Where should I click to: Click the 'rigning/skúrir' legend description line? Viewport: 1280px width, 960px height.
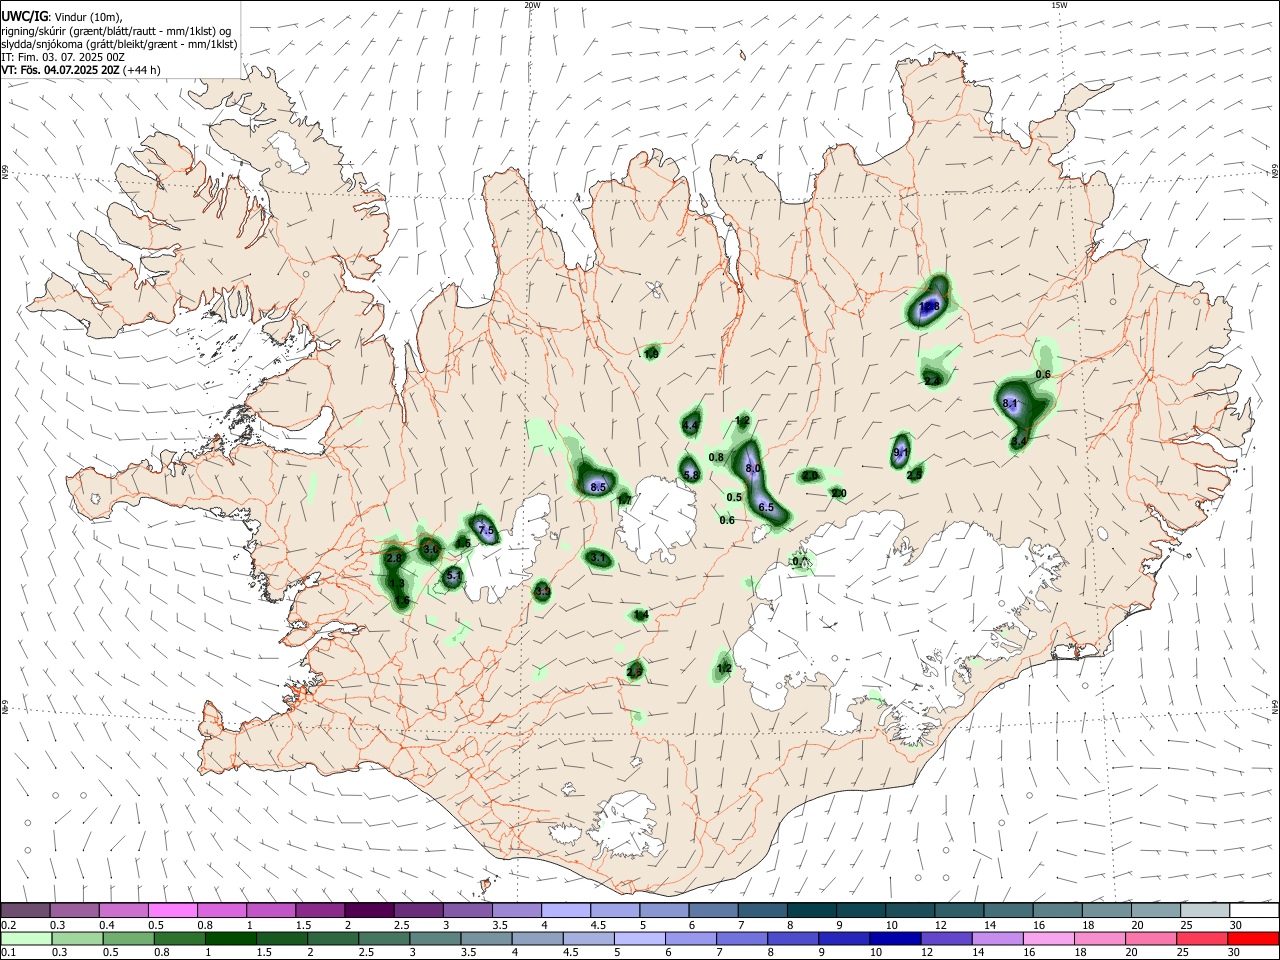tap(118, 31)
